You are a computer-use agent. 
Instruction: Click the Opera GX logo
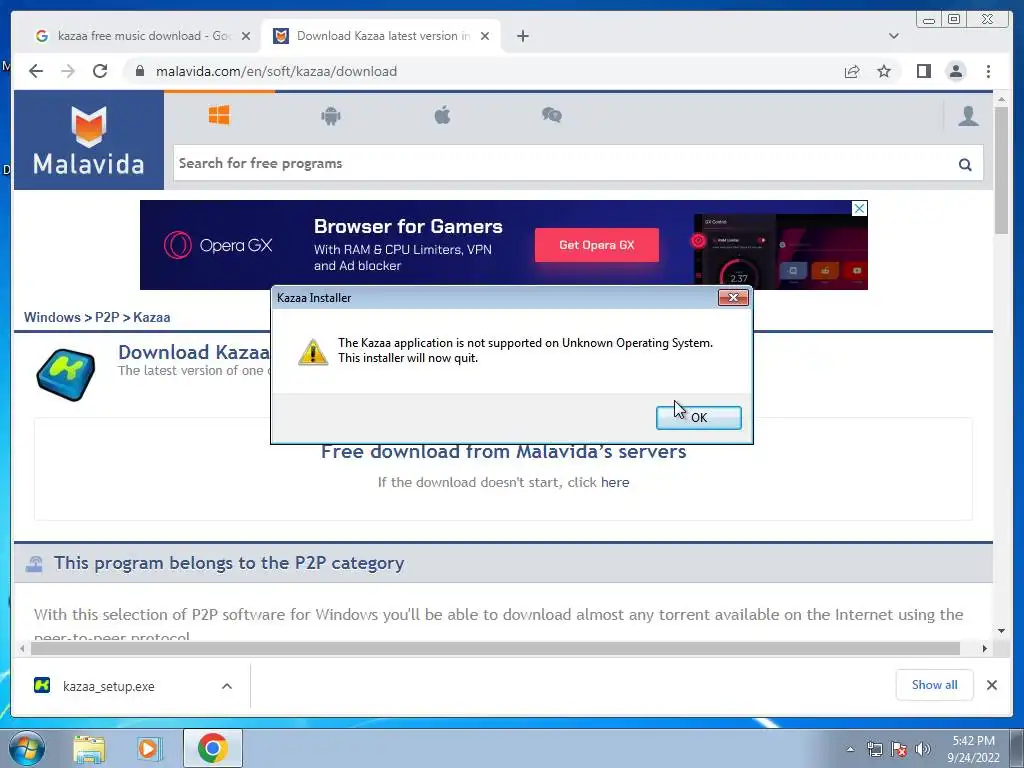coord(218,245)
